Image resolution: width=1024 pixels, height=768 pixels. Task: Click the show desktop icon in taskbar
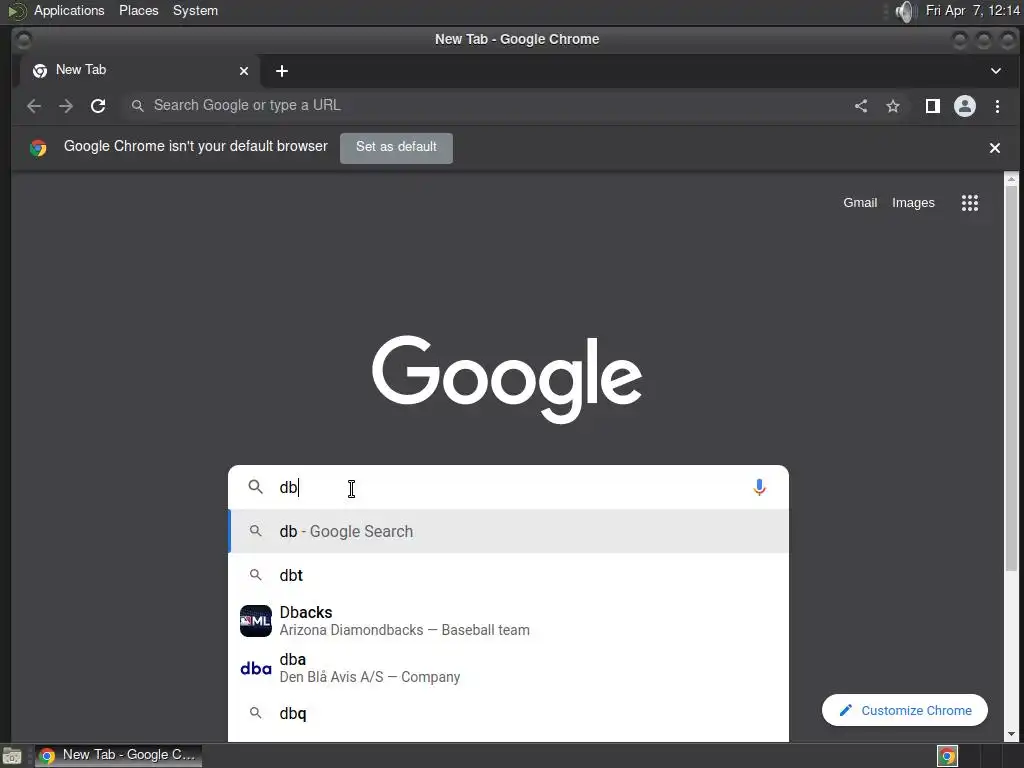tap(12, 756)
